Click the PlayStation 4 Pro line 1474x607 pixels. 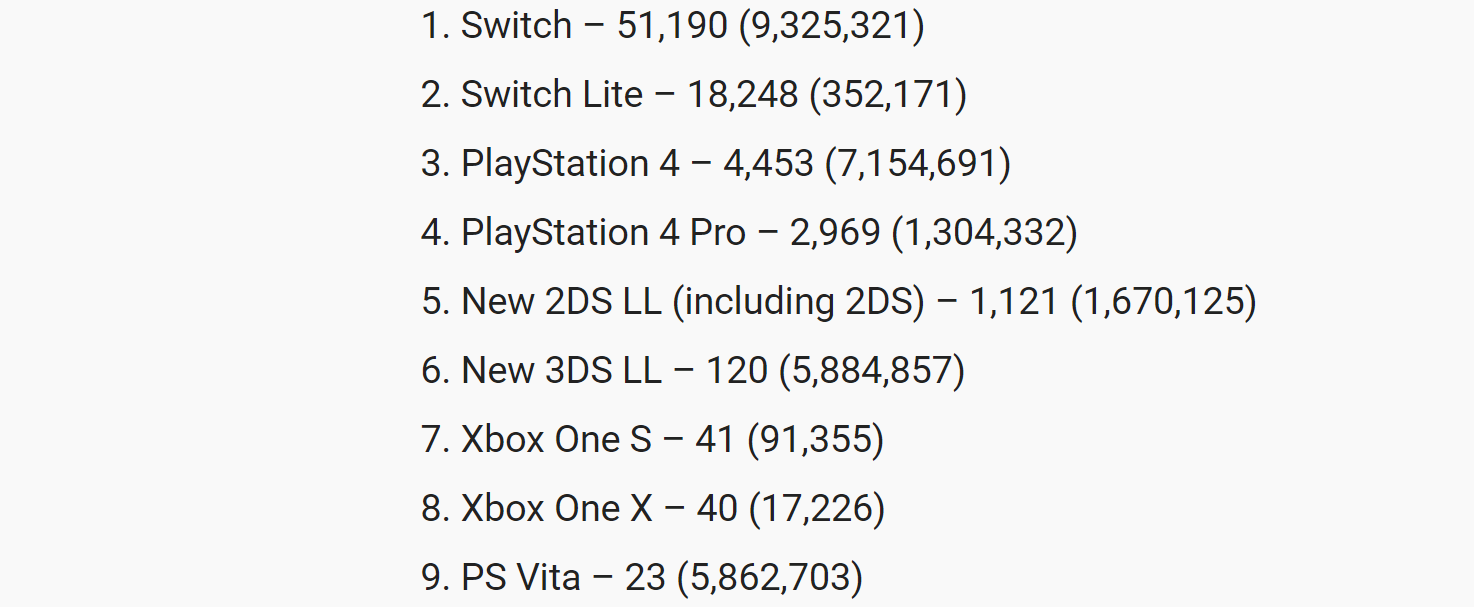[x=750, y=233]
